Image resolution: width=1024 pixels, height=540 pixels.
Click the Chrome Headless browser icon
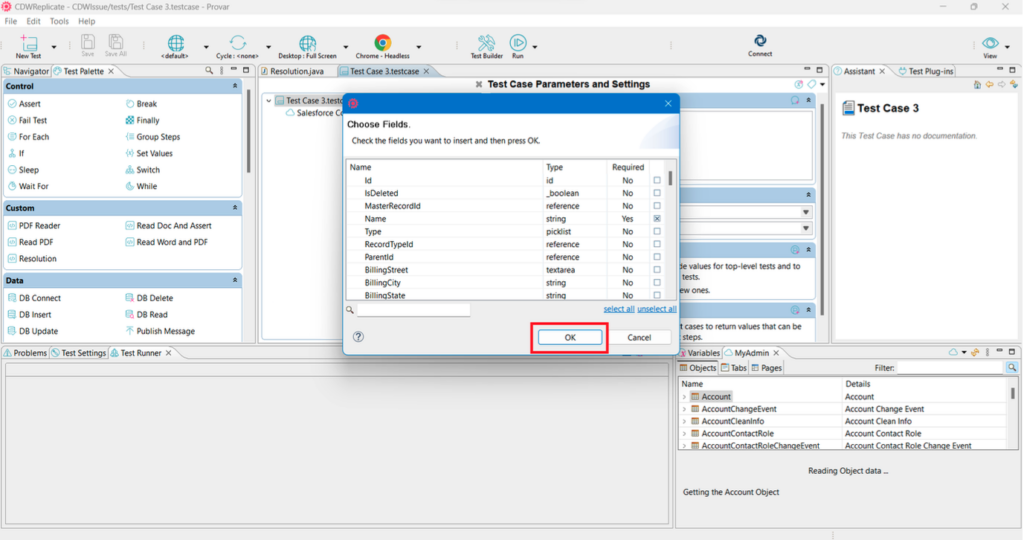coord(383,43)
